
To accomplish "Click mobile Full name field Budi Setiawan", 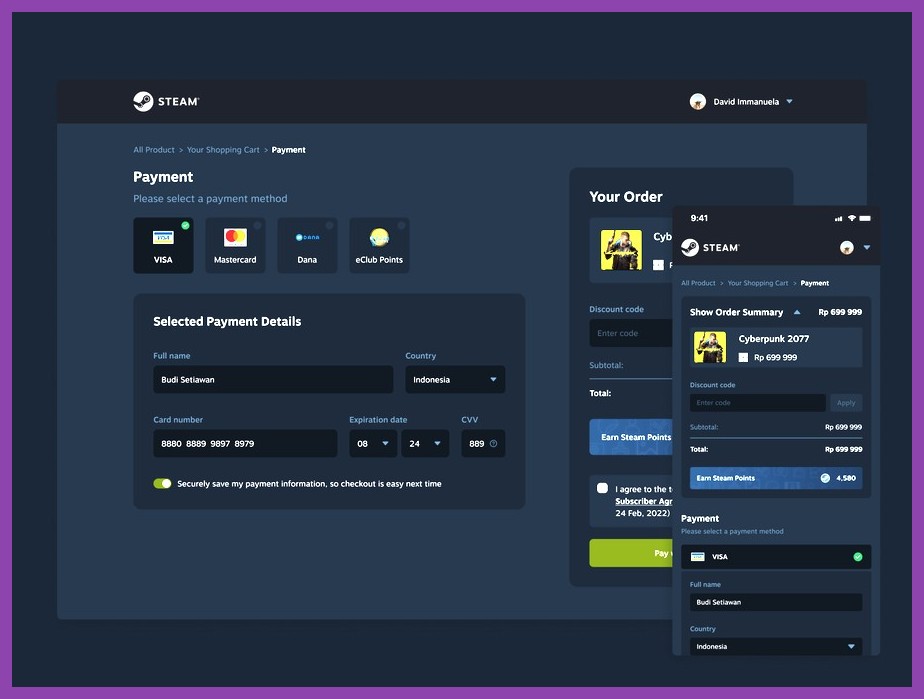I will coord(776,602).
